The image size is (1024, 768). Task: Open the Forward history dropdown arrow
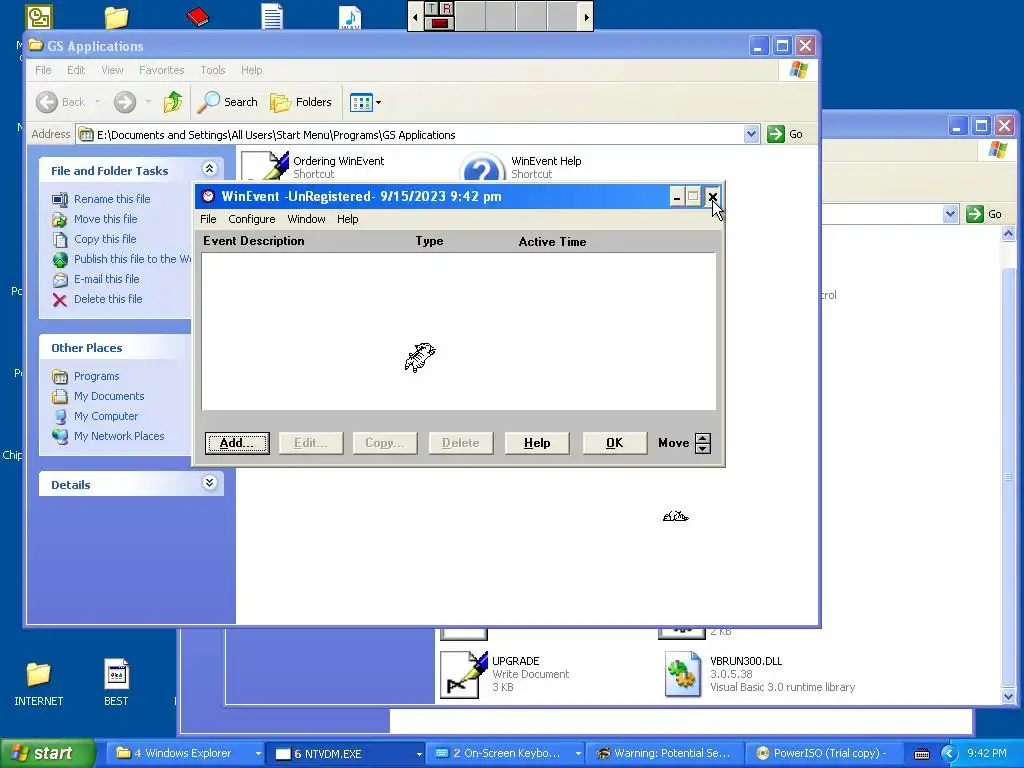tap(148, 102)
